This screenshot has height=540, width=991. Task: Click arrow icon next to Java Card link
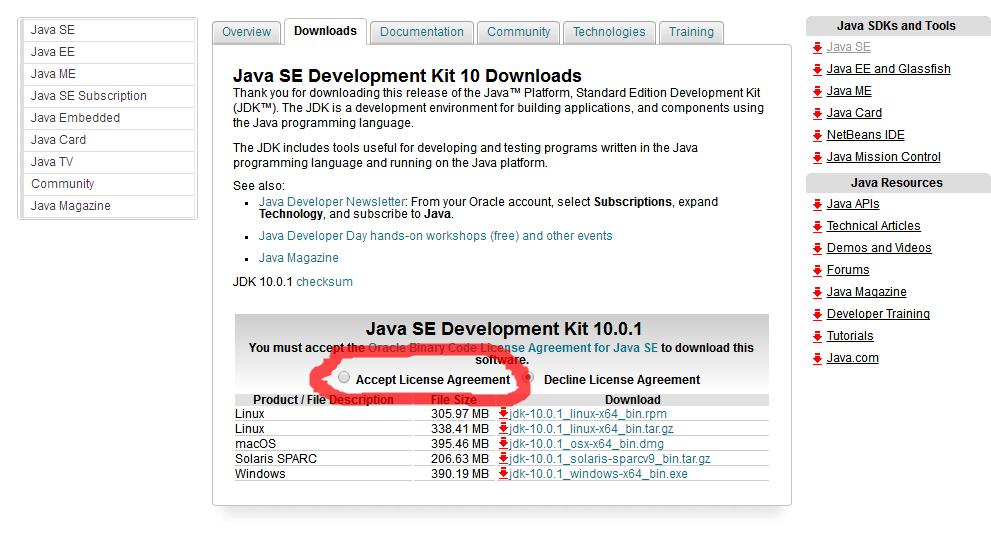point(817,113)
